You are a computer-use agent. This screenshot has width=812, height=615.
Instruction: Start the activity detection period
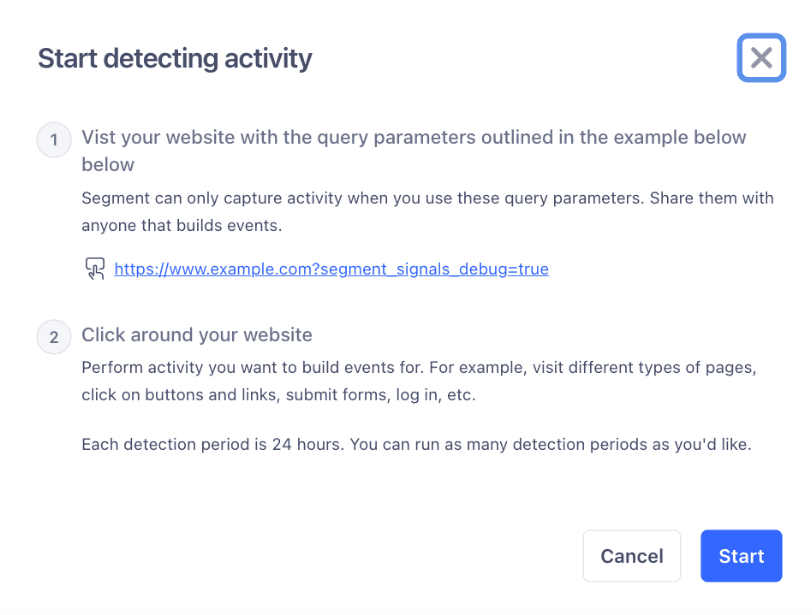[x=741, y=556]
